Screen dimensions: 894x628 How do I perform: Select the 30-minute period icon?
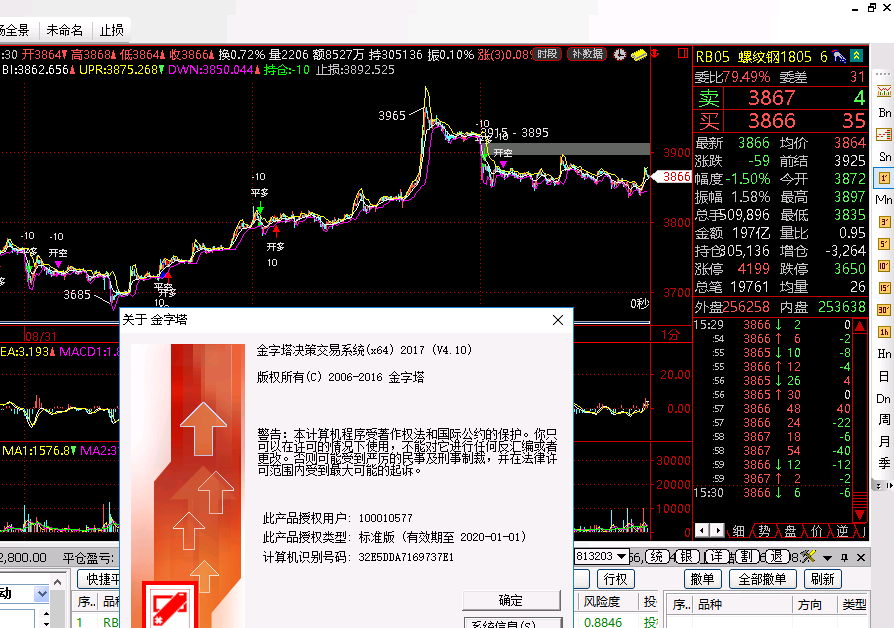point(884,310)
